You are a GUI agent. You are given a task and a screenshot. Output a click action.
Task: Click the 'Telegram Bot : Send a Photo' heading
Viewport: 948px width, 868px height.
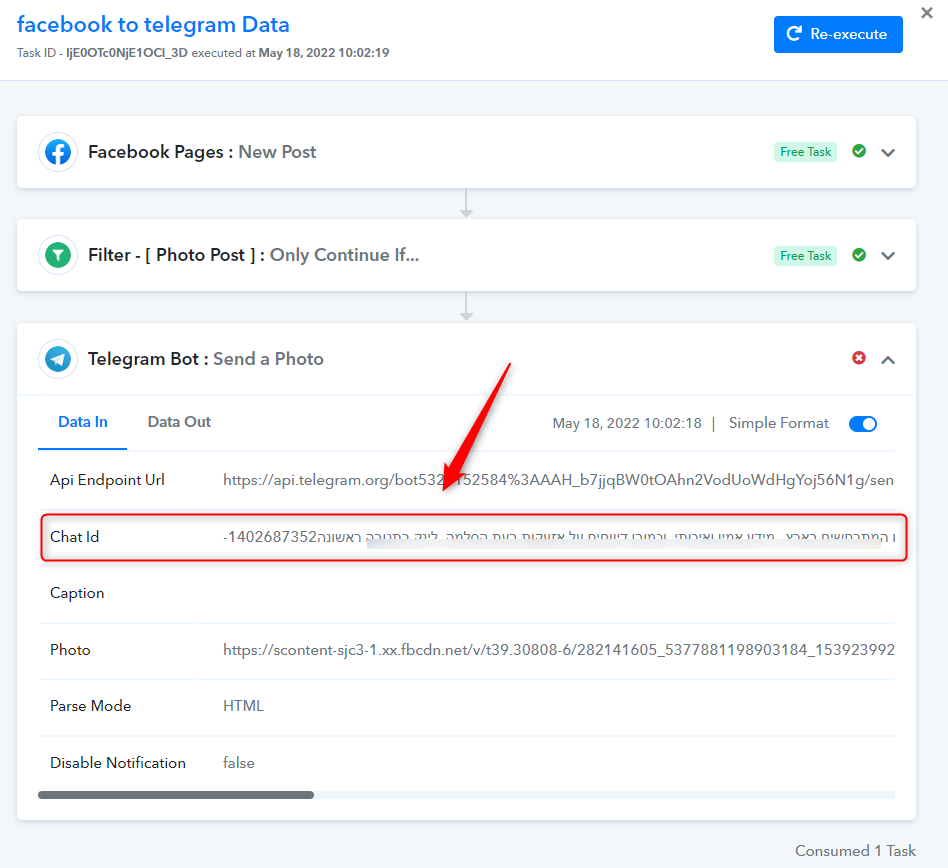point(206,359)
